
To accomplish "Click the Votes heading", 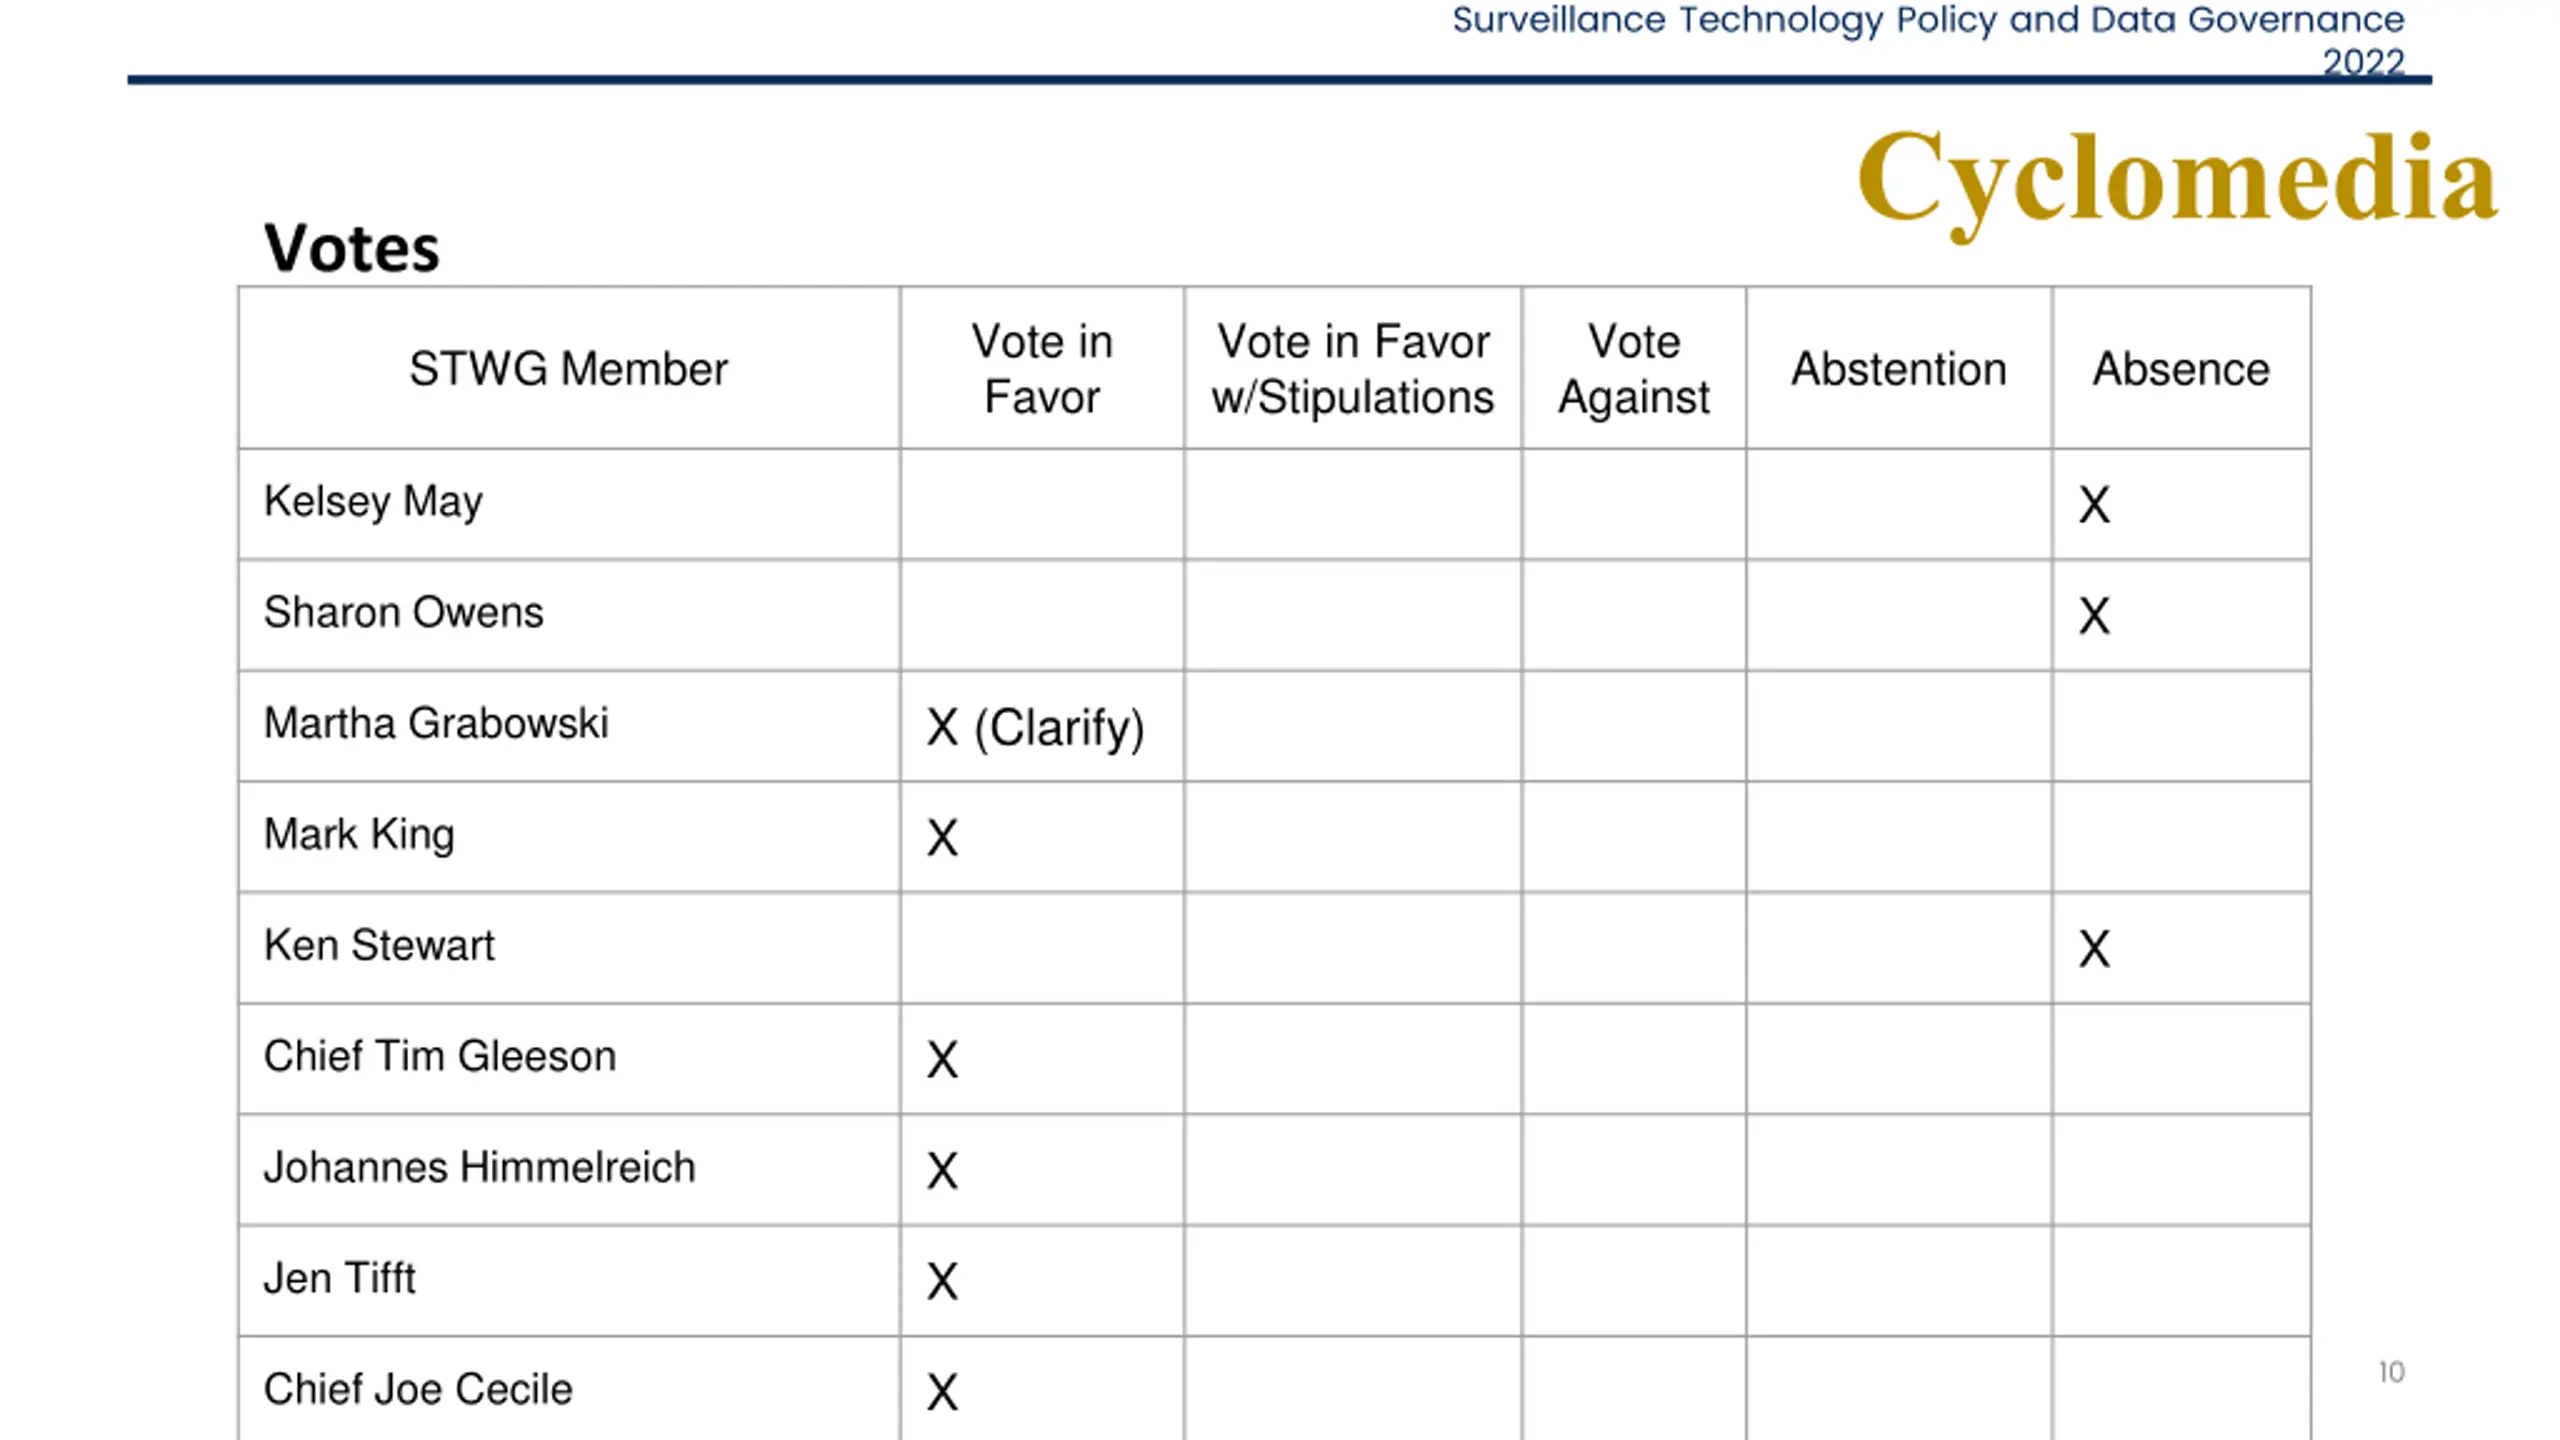I will (x=351, y=248).
